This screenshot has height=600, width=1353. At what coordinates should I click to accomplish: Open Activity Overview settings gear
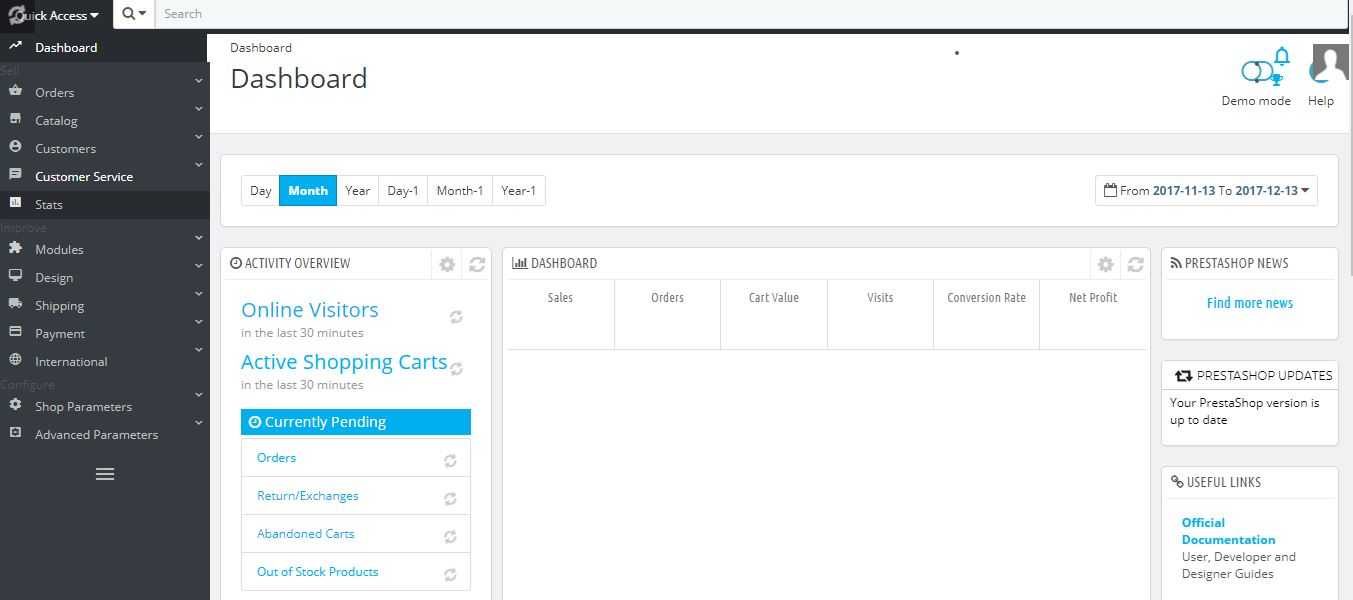[447, 264]
